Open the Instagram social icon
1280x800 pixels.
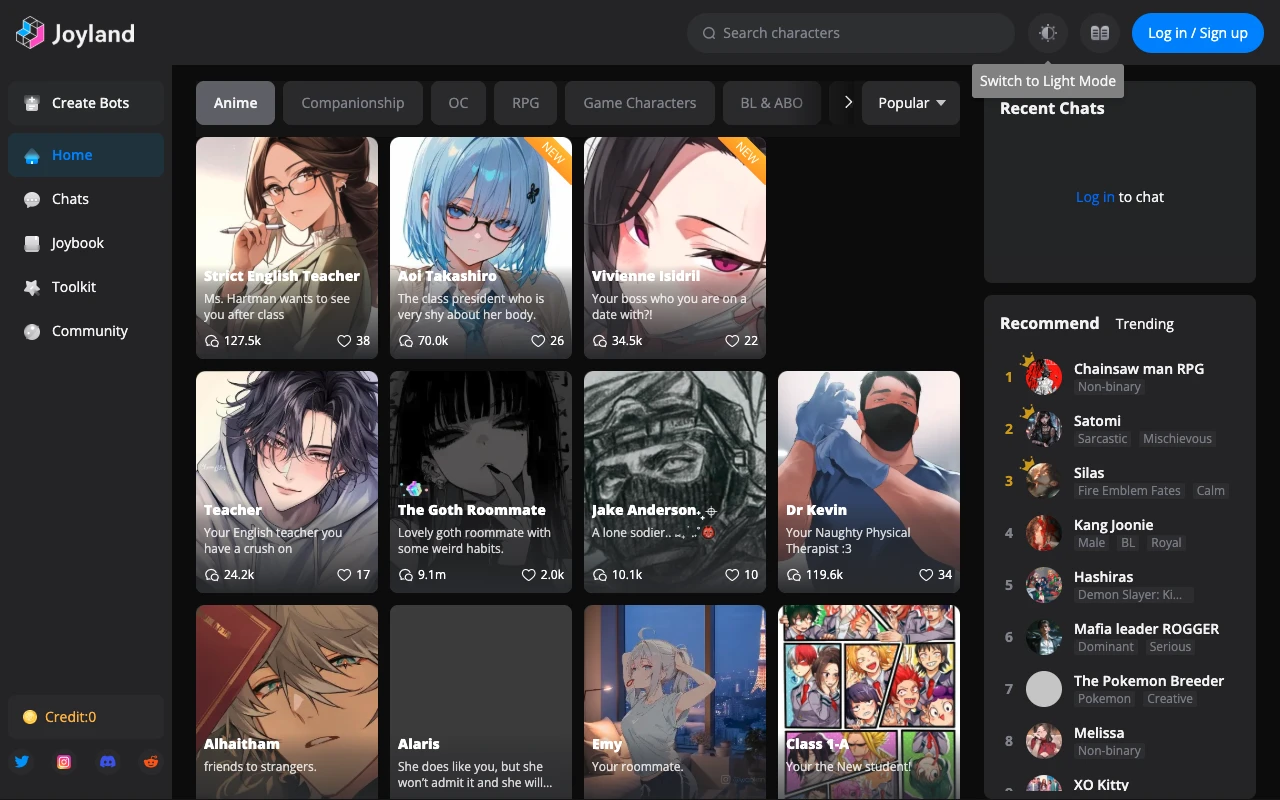point(64,762)
